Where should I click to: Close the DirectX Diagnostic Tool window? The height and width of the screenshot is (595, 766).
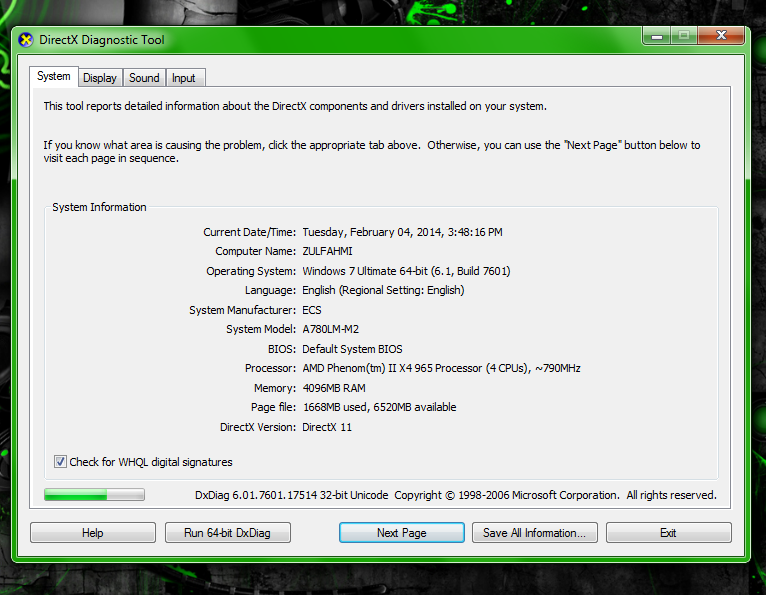coord(721,36)
